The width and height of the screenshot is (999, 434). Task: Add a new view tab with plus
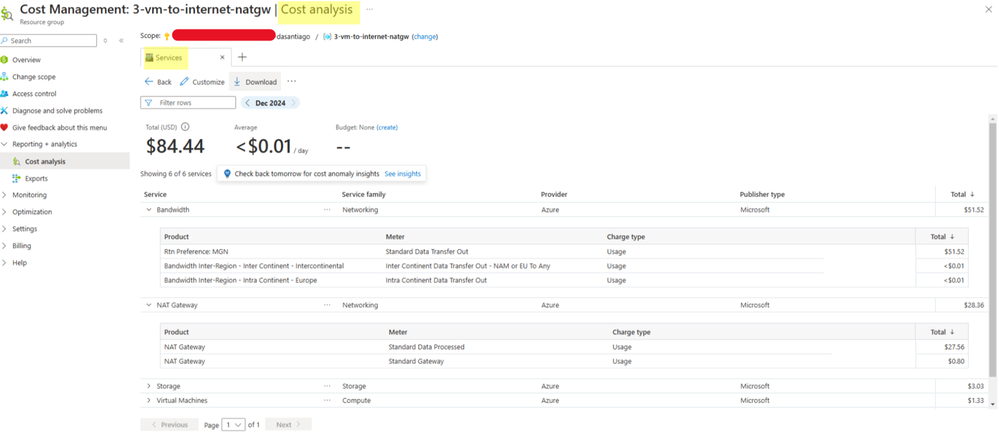[x=242, y=57]
